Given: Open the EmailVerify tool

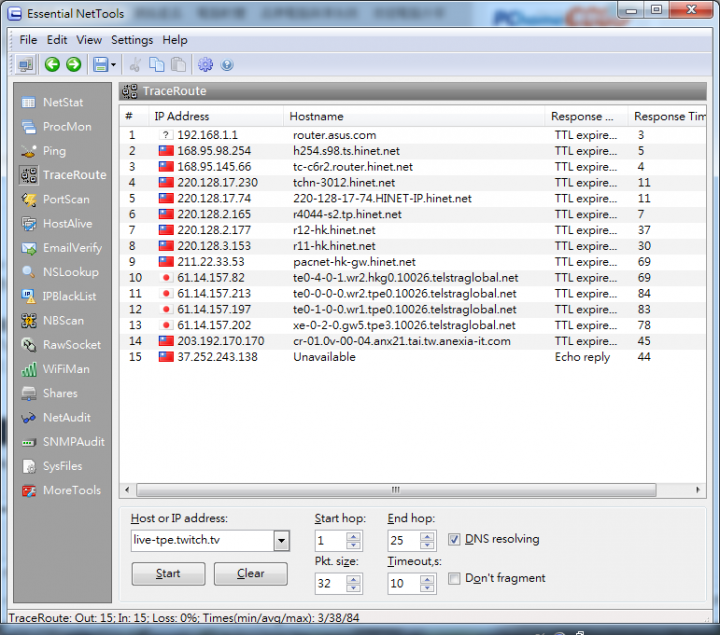Looking at the screenshot, I should pyautogui.click(x=62, y=248).
